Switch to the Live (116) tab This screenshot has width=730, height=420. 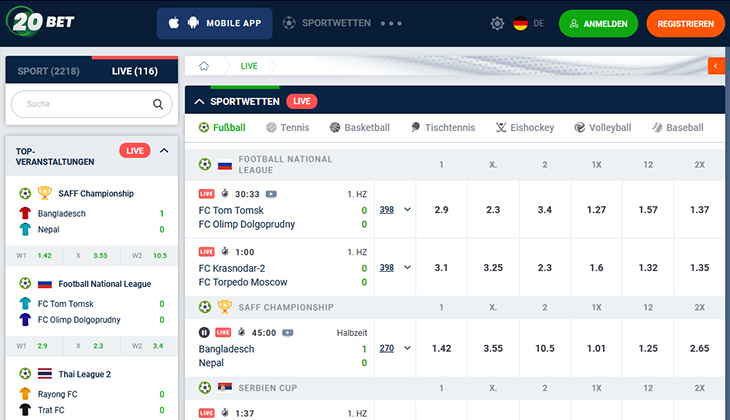point(135,71)
